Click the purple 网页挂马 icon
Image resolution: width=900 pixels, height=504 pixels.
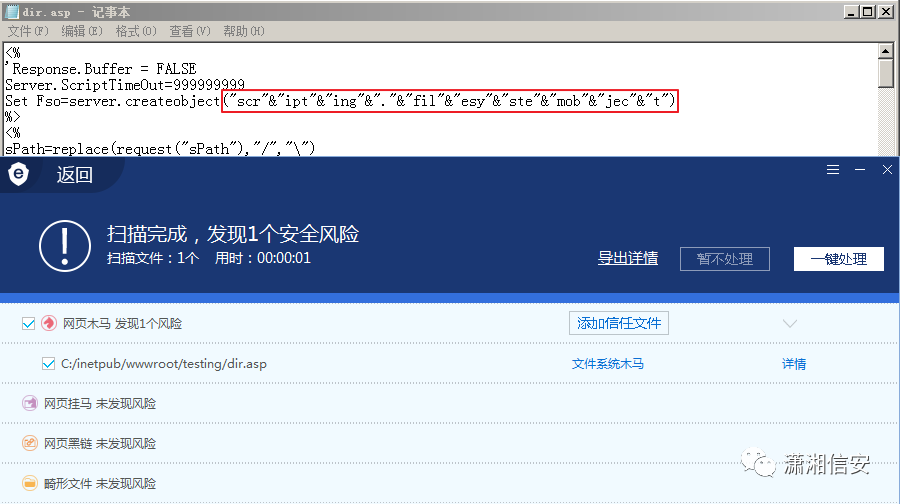tap(29, 404)
